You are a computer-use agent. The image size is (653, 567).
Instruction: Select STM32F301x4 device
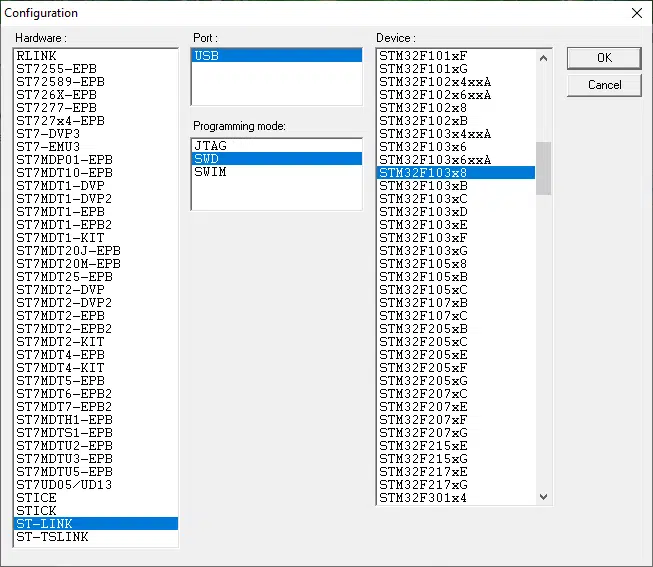(456, 498)
